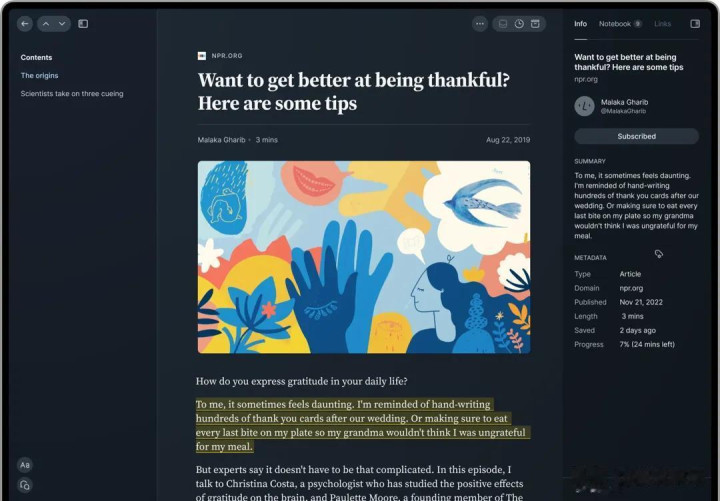This screenshot has width=720, height=501.
Task: Toggle the right sidebar panel icon
Action: click(695, 24)
